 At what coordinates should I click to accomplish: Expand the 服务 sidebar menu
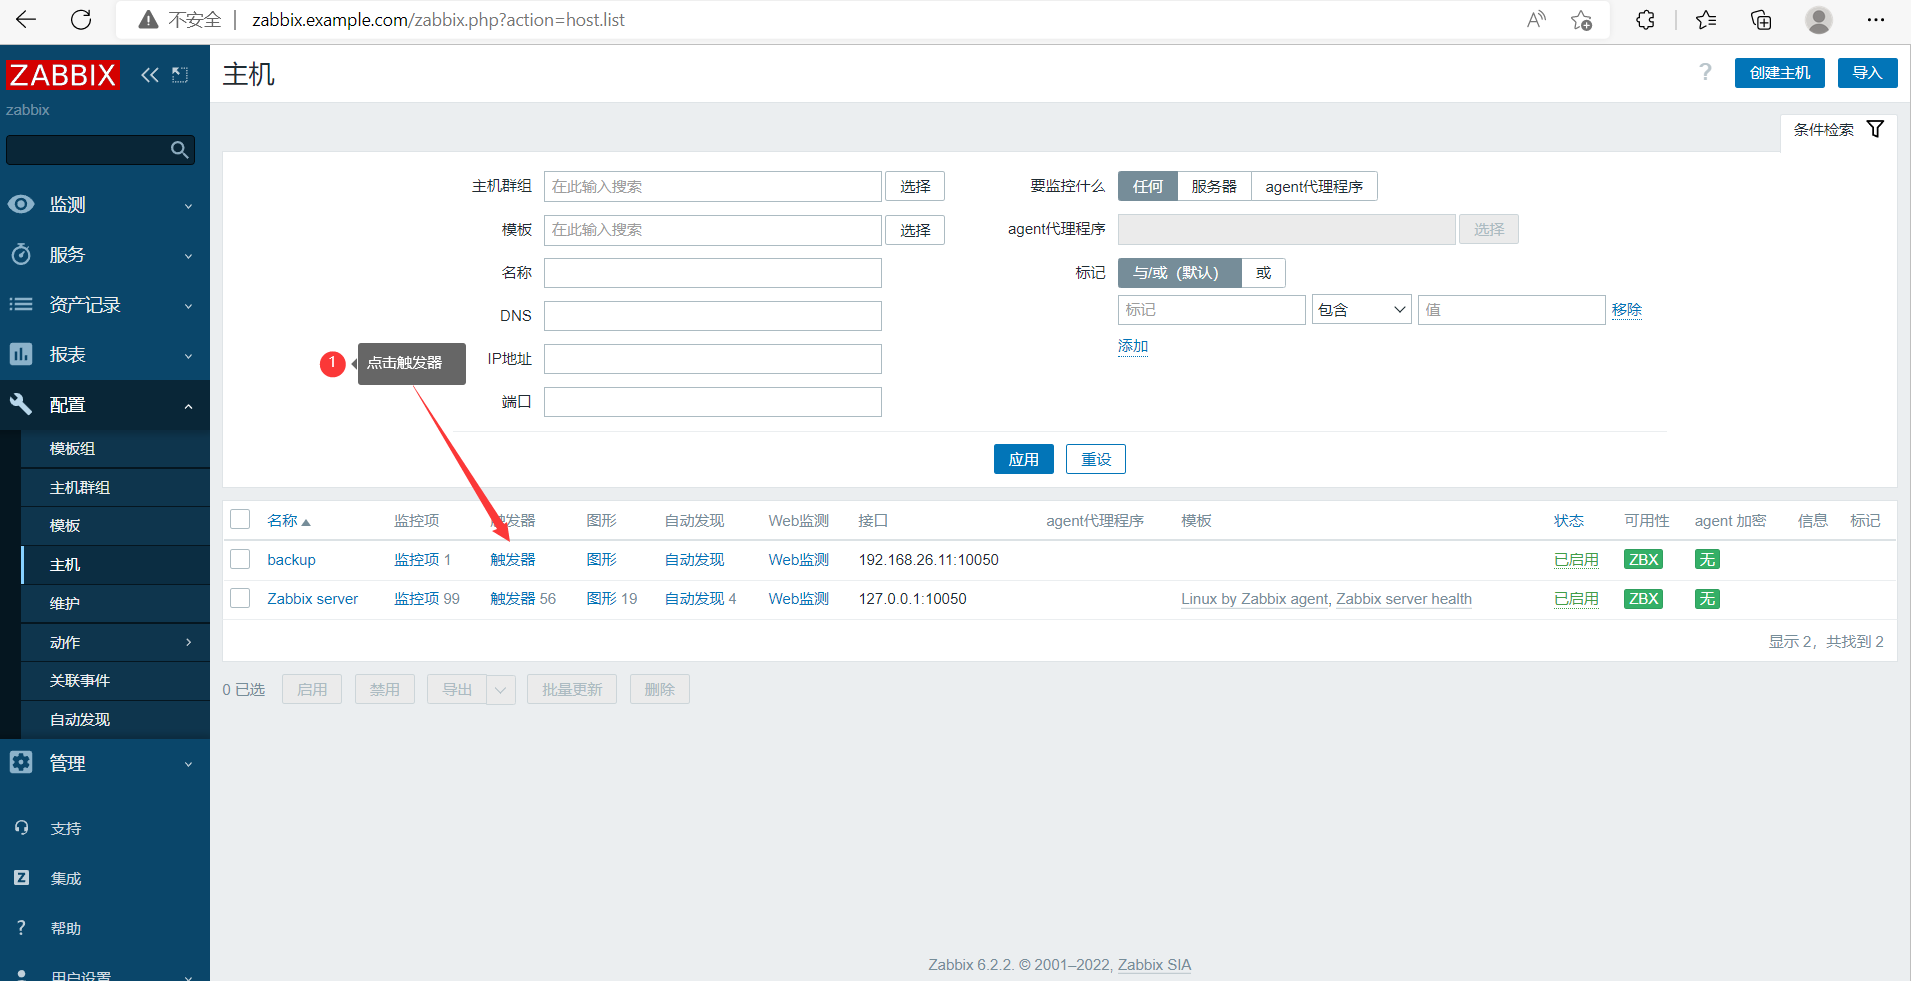click(105, 255)
